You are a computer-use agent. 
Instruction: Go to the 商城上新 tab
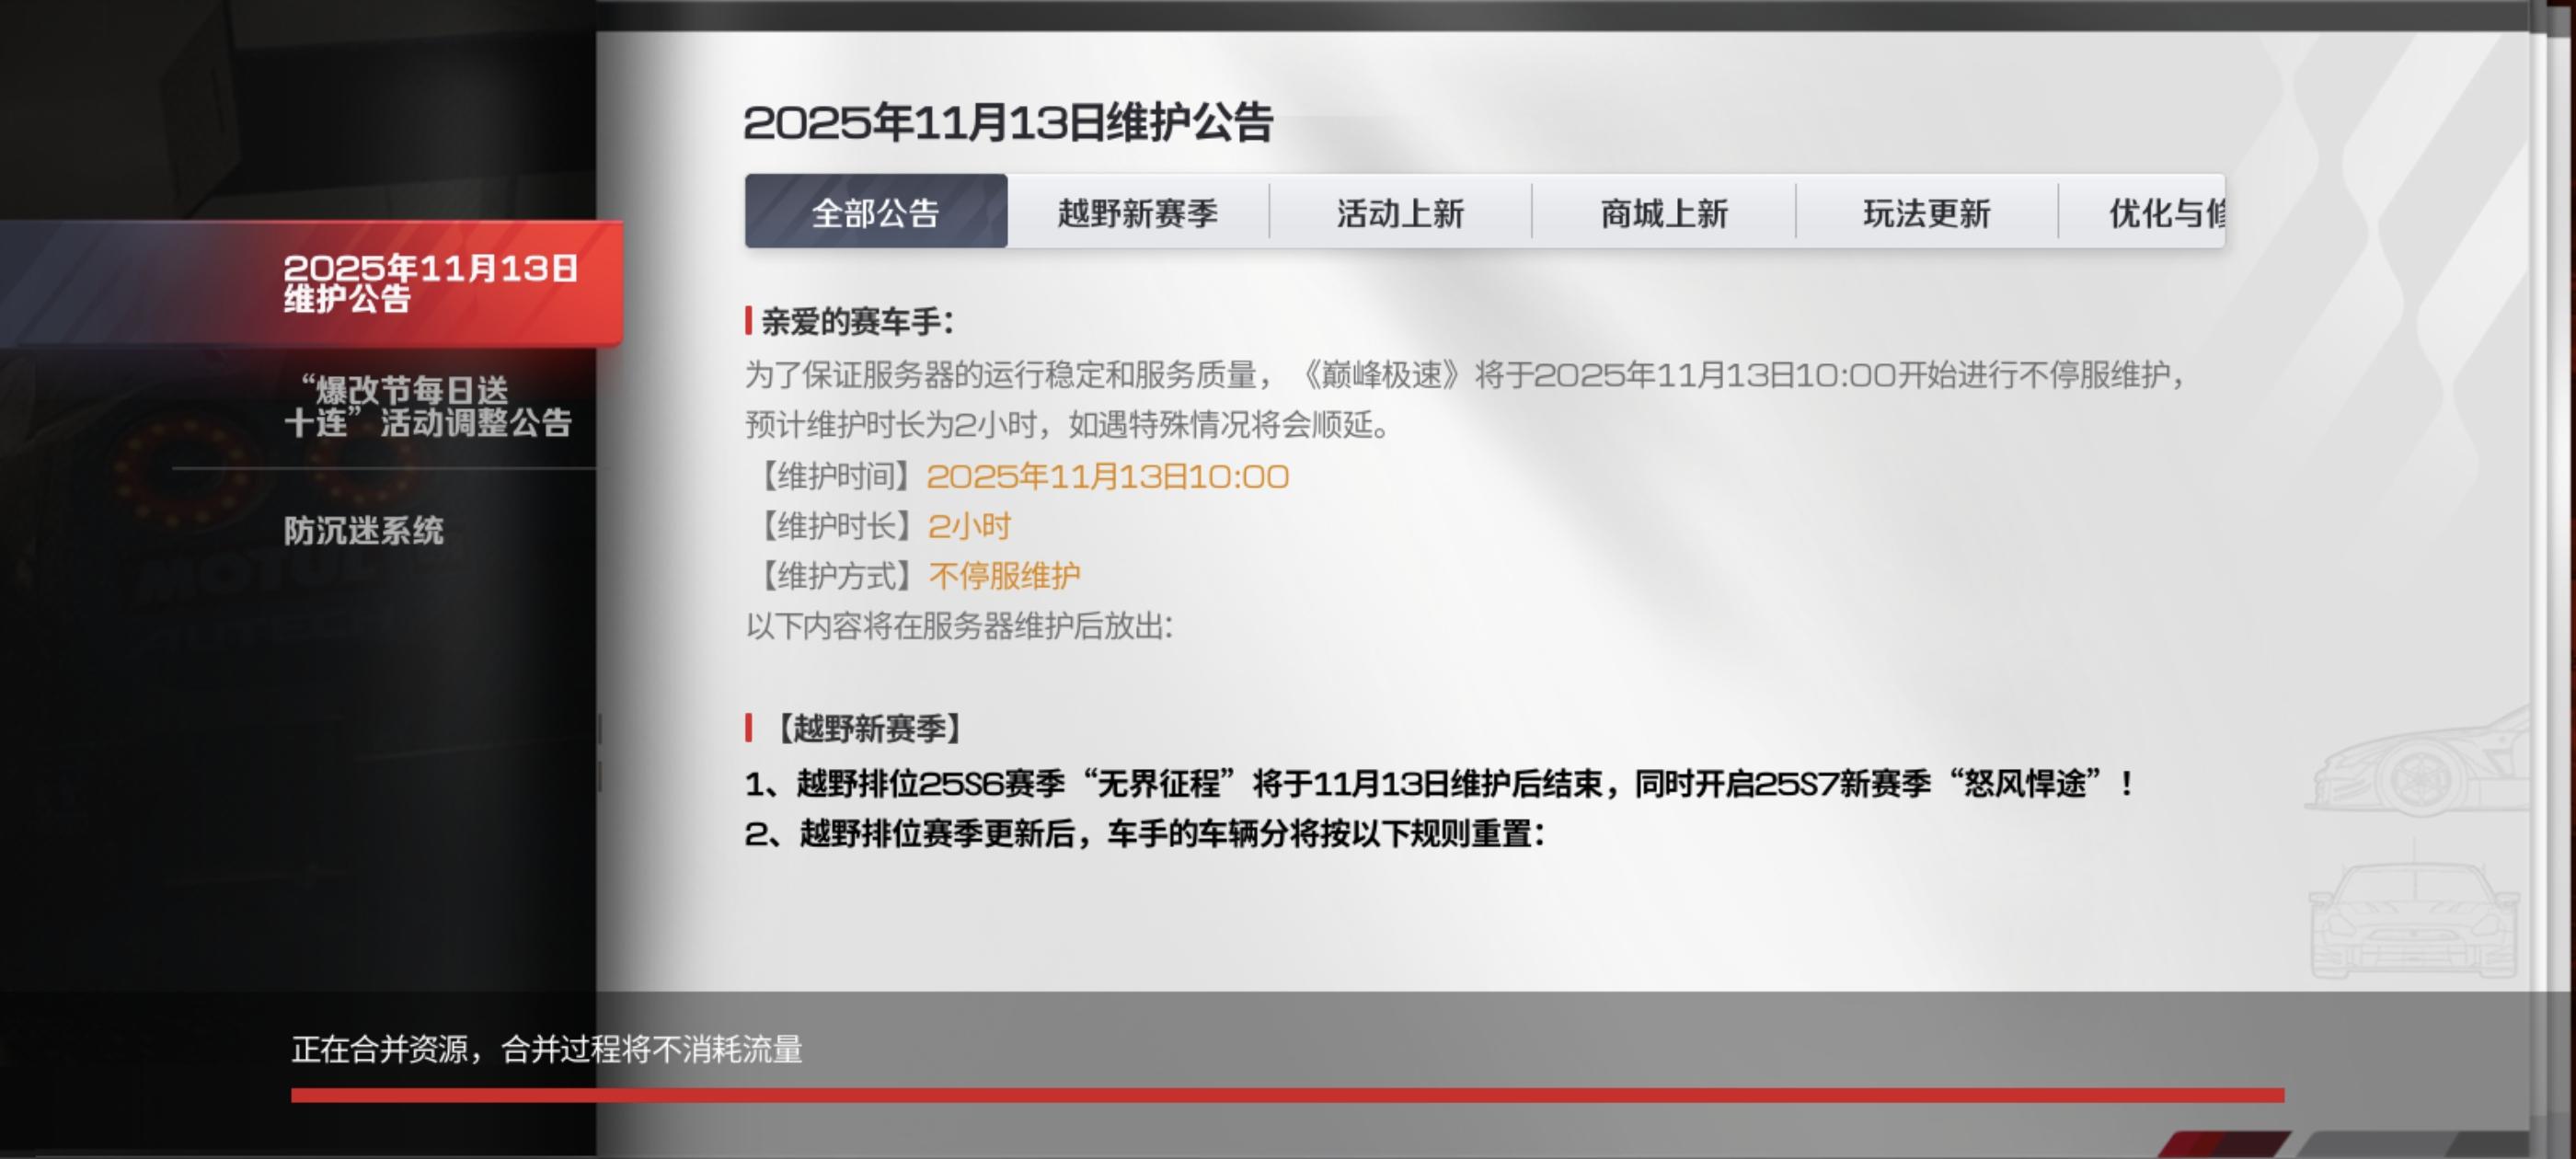[1664, 212]
